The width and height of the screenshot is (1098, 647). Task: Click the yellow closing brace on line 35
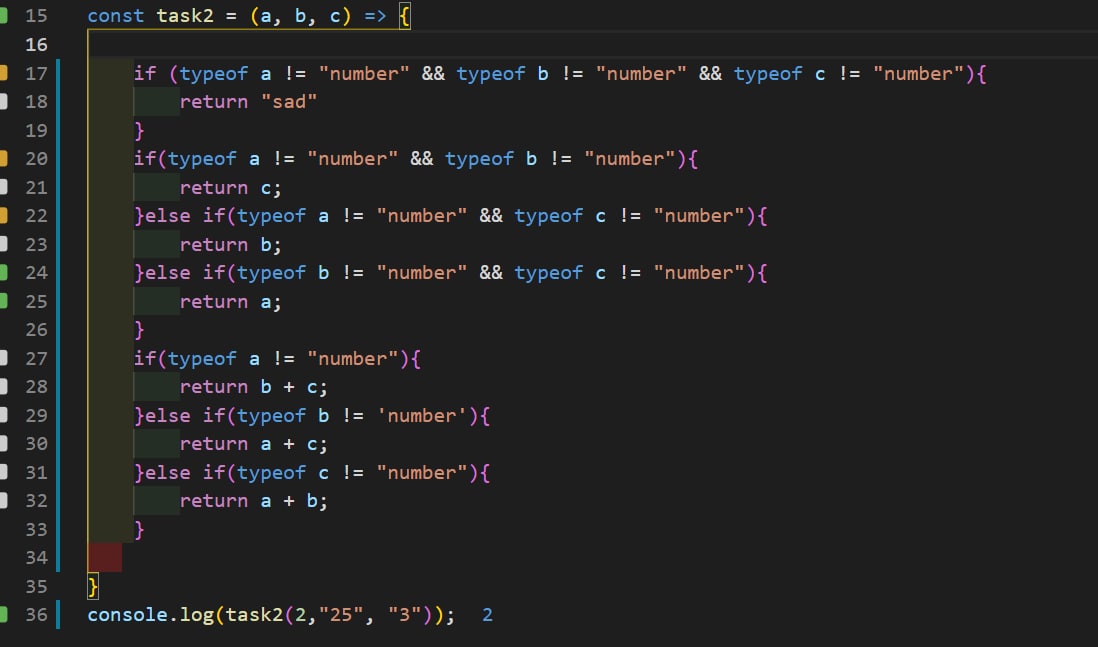tap(93, 586)
